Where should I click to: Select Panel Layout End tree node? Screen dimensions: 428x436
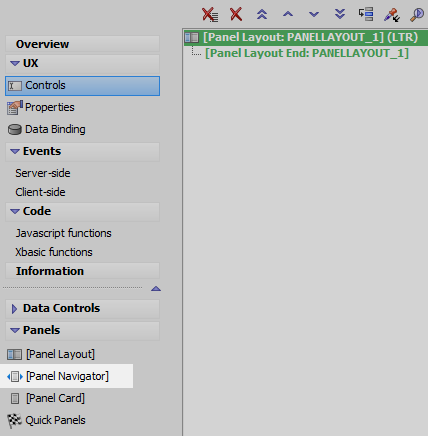[x=307, y=53]
